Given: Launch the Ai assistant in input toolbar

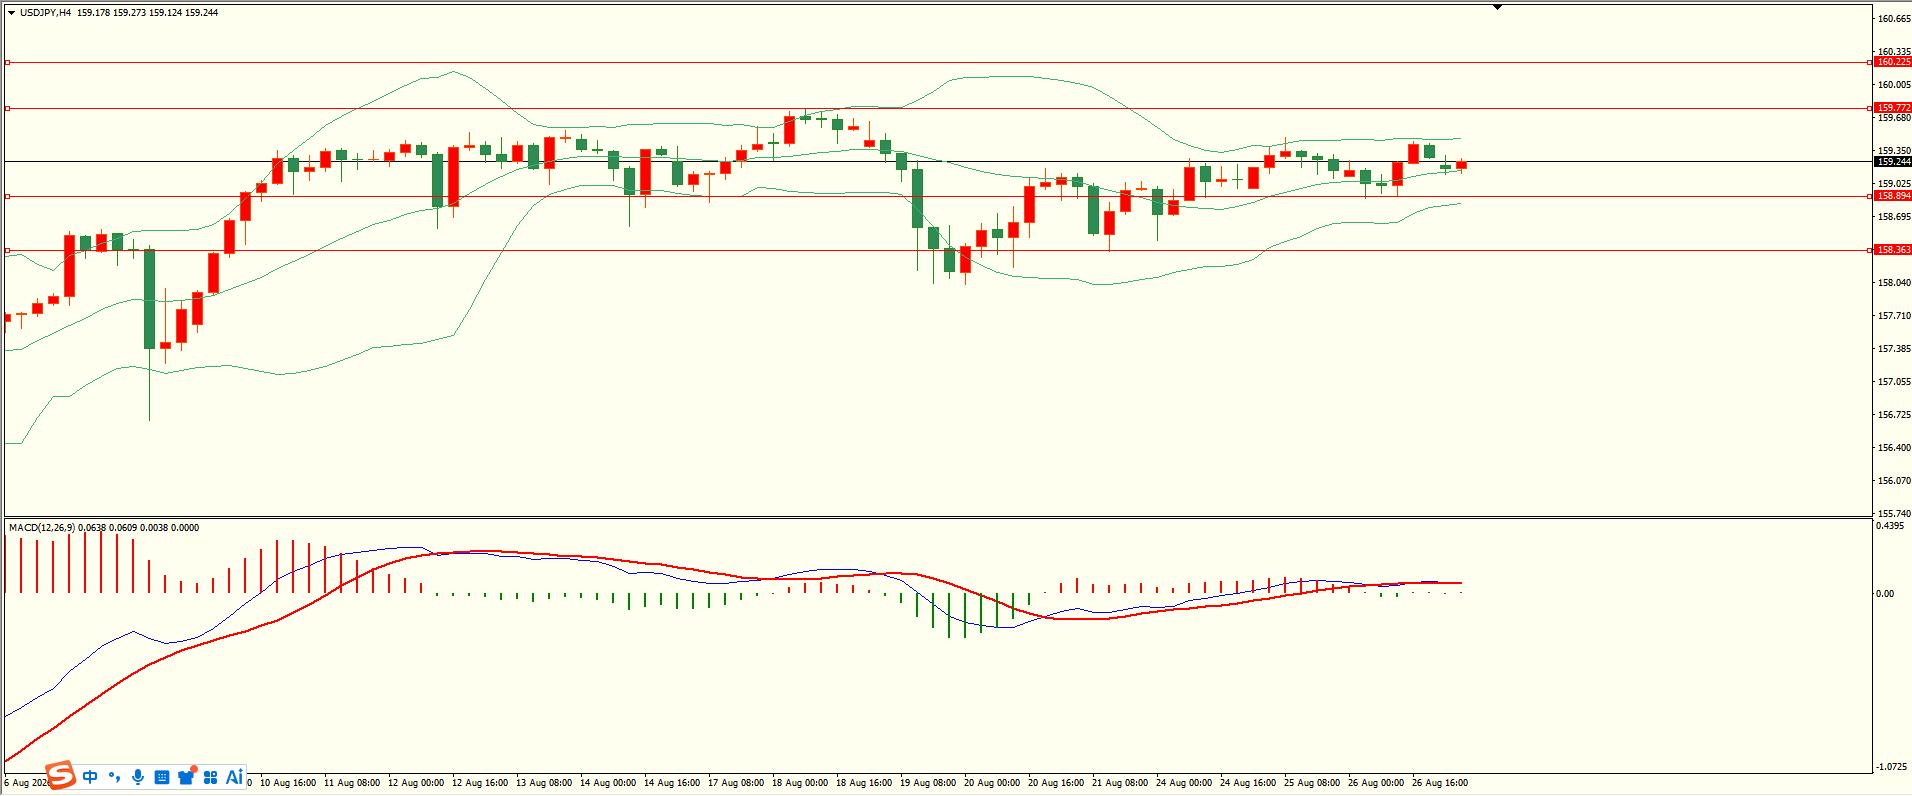Looking at the screenshot, I should [234, 776].
